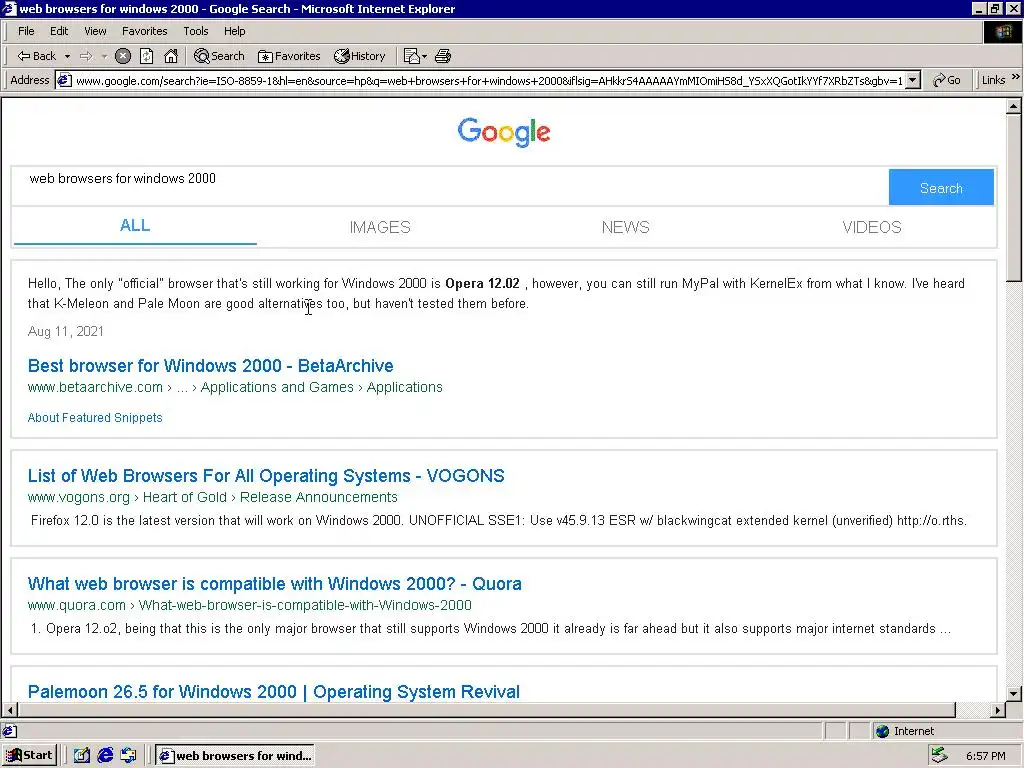1024x768 pixels.
Task: Refresh the page with the Refresh icon
Action: point(146,56)
